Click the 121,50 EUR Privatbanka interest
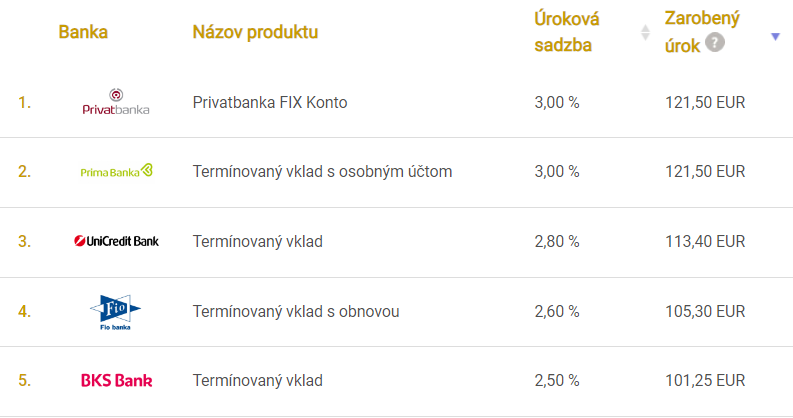Screen dimensions: 793x418 pyautogui.click(x=704, y=102)
